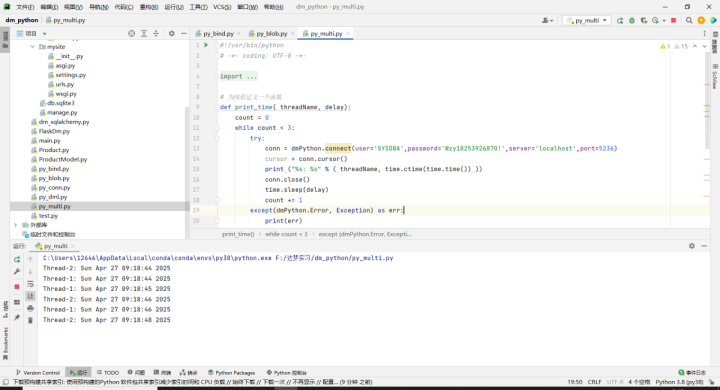Click the CRLF line separator in status bar

[x=594, y=382]
